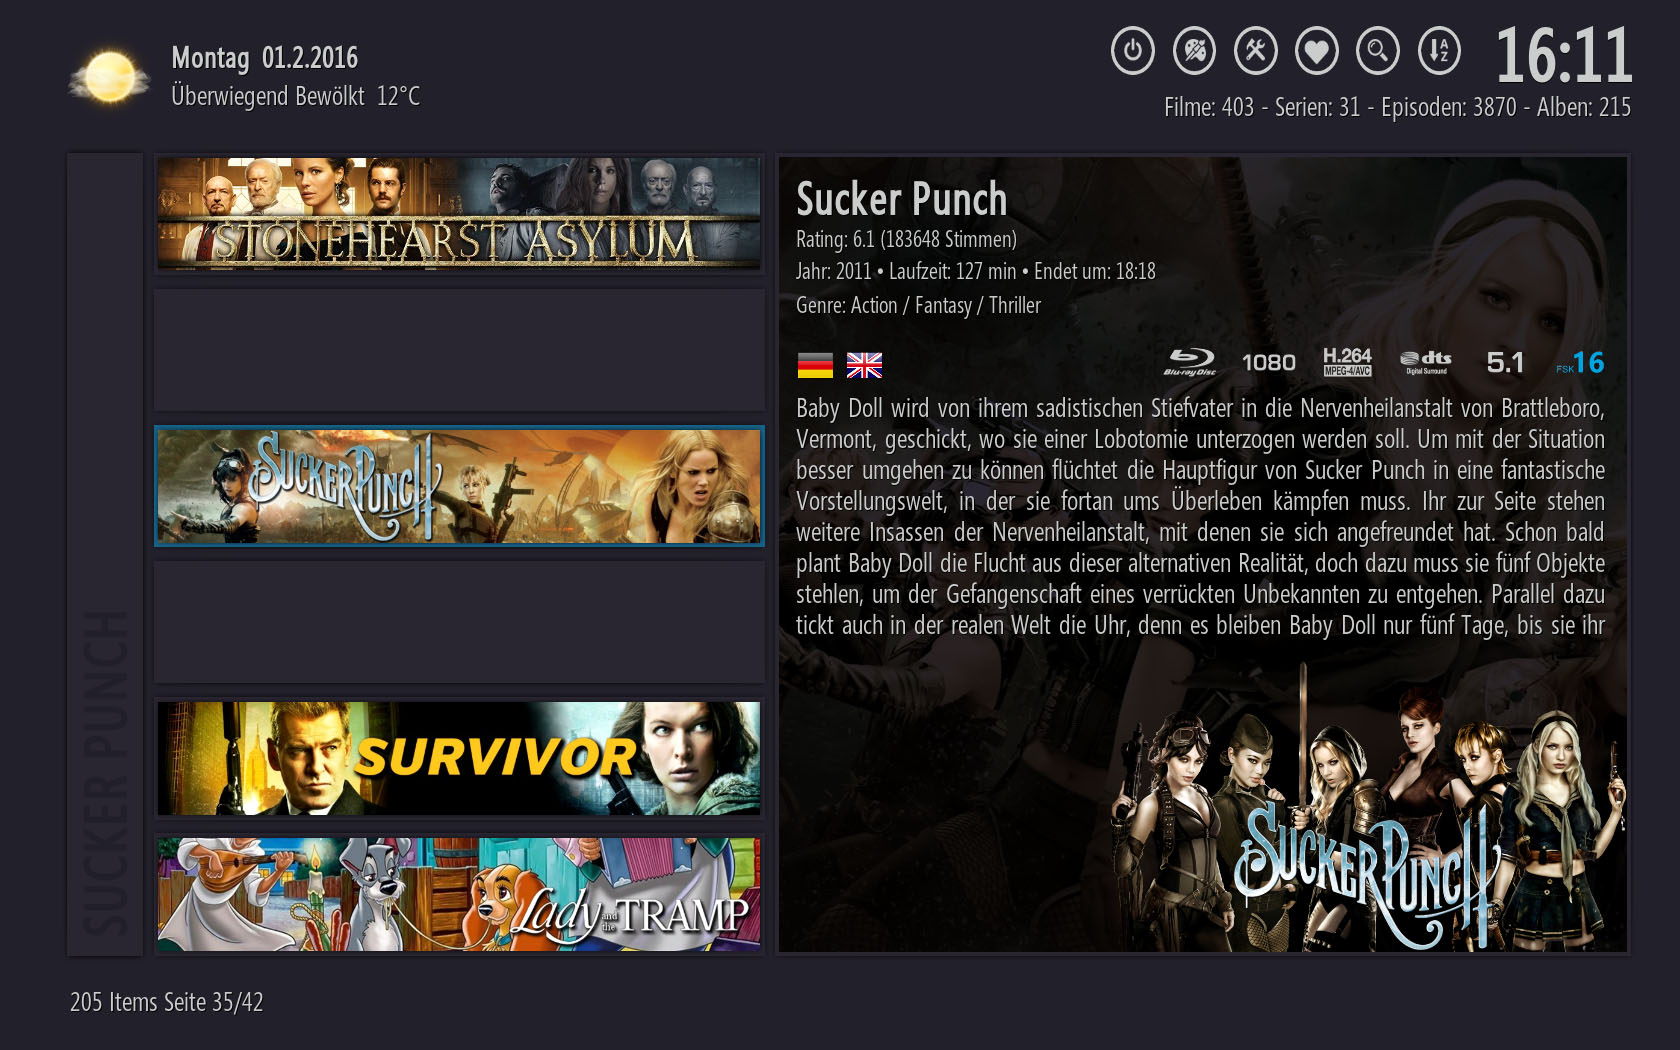Click the weather text Überwiegend Bewölkt 12°C
This screenshot has height=1050, width=1680.
click(295, 96)
